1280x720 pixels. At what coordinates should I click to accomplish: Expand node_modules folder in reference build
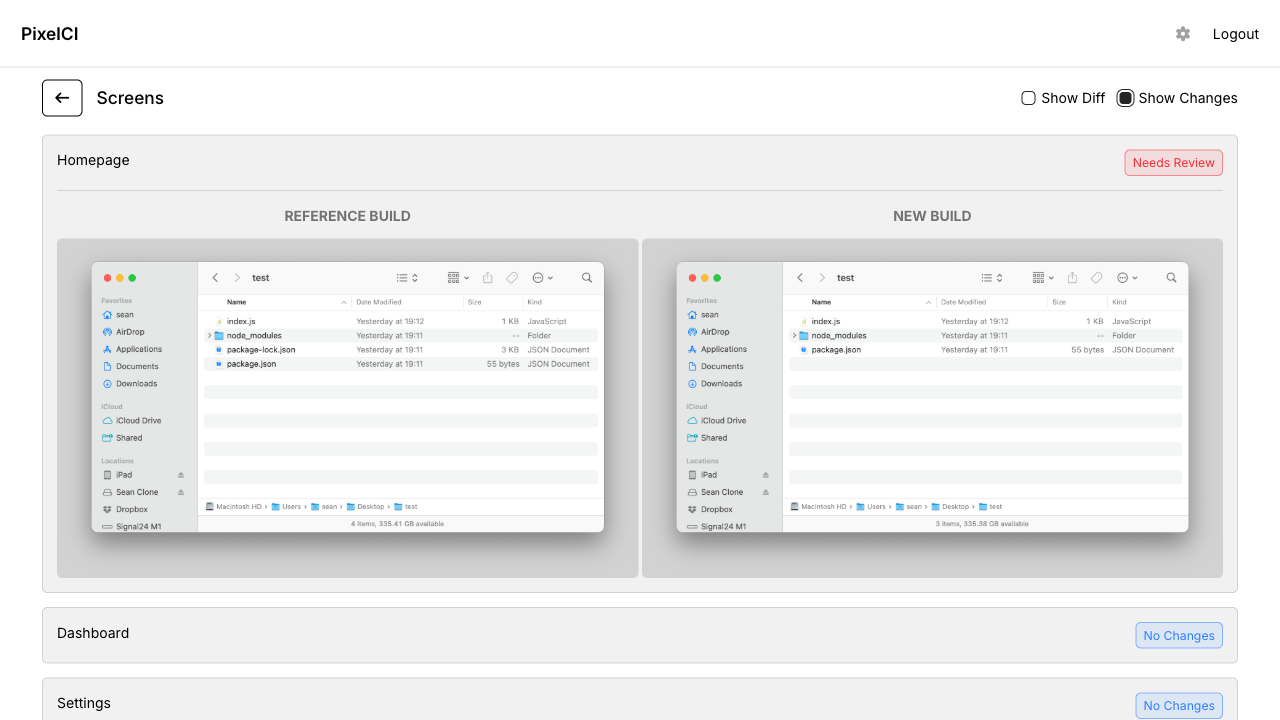click(209, 336)
